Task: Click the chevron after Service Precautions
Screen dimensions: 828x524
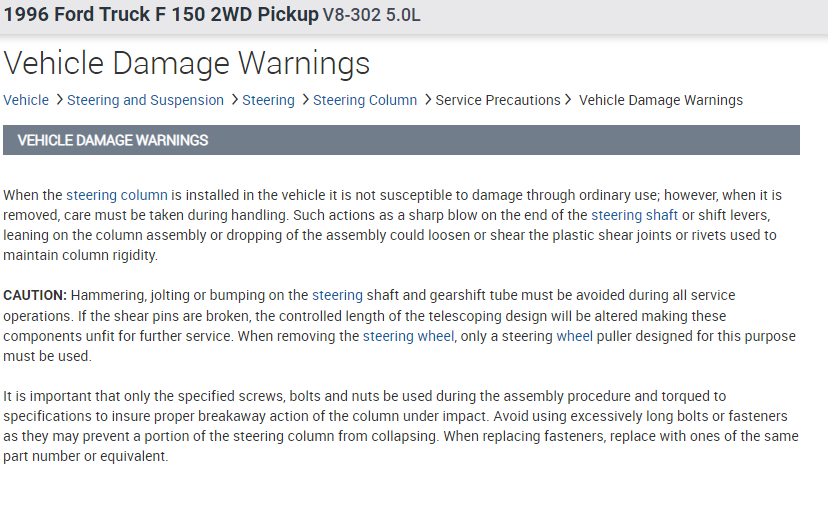Action: coord(568,100)
